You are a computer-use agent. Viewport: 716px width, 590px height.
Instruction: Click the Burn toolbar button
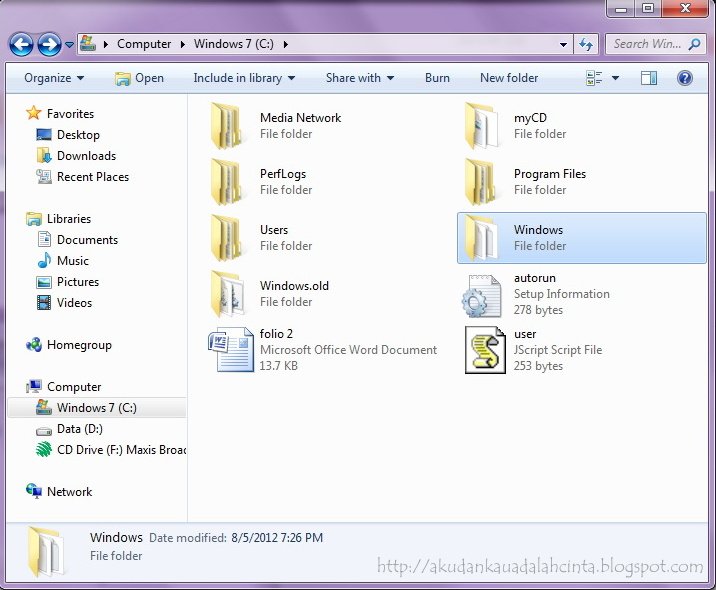(437, 78)
